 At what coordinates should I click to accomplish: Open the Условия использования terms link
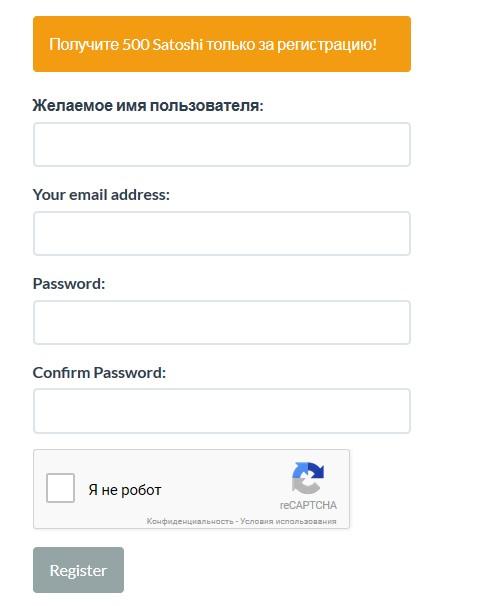click(x=288, y=521)
